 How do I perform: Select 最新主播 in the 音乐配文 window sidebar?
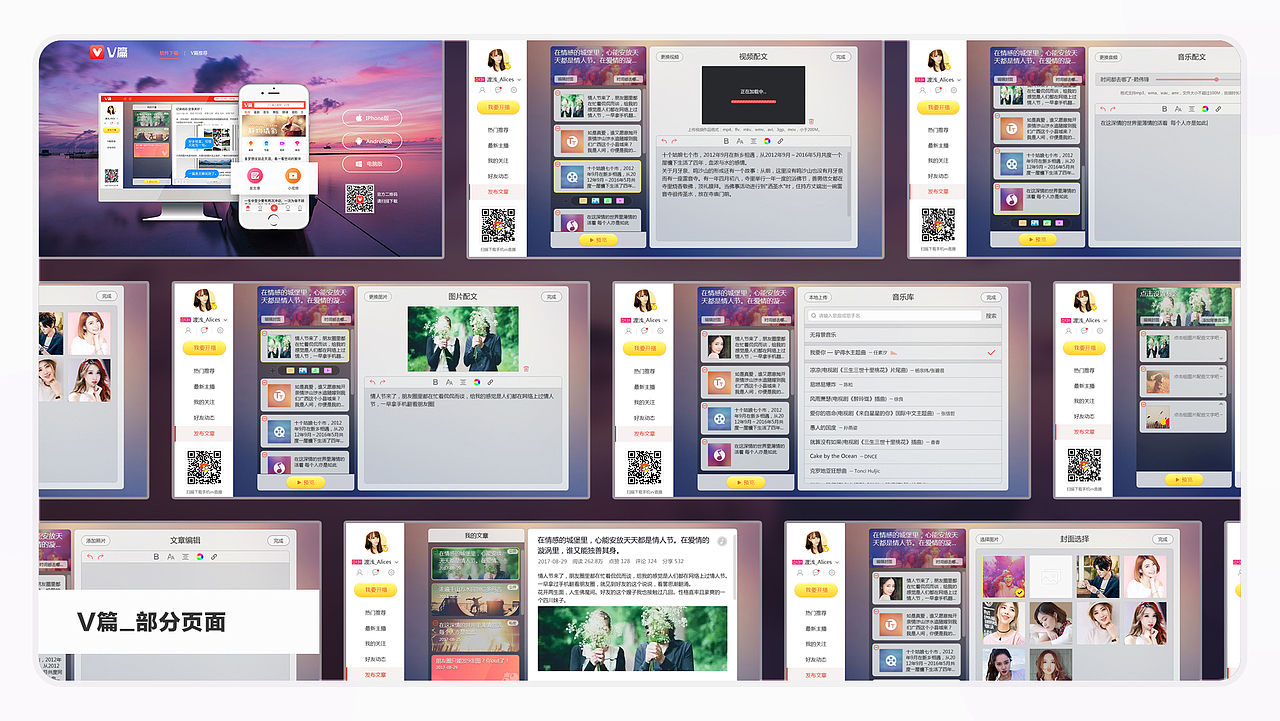tap(938, 145)
